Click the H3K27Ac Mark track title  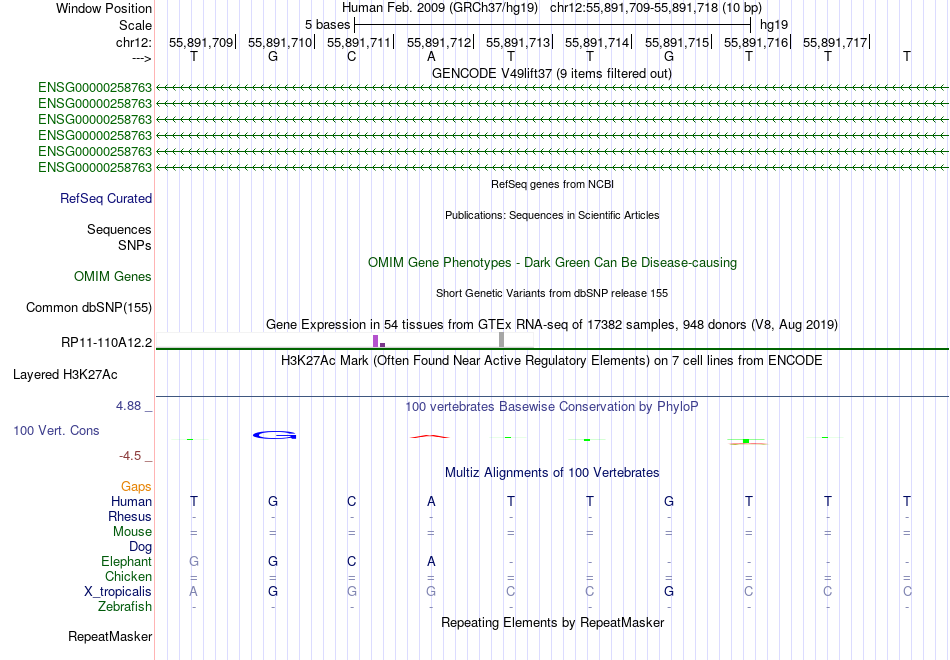pyautogui.click(x=552, y=361)
